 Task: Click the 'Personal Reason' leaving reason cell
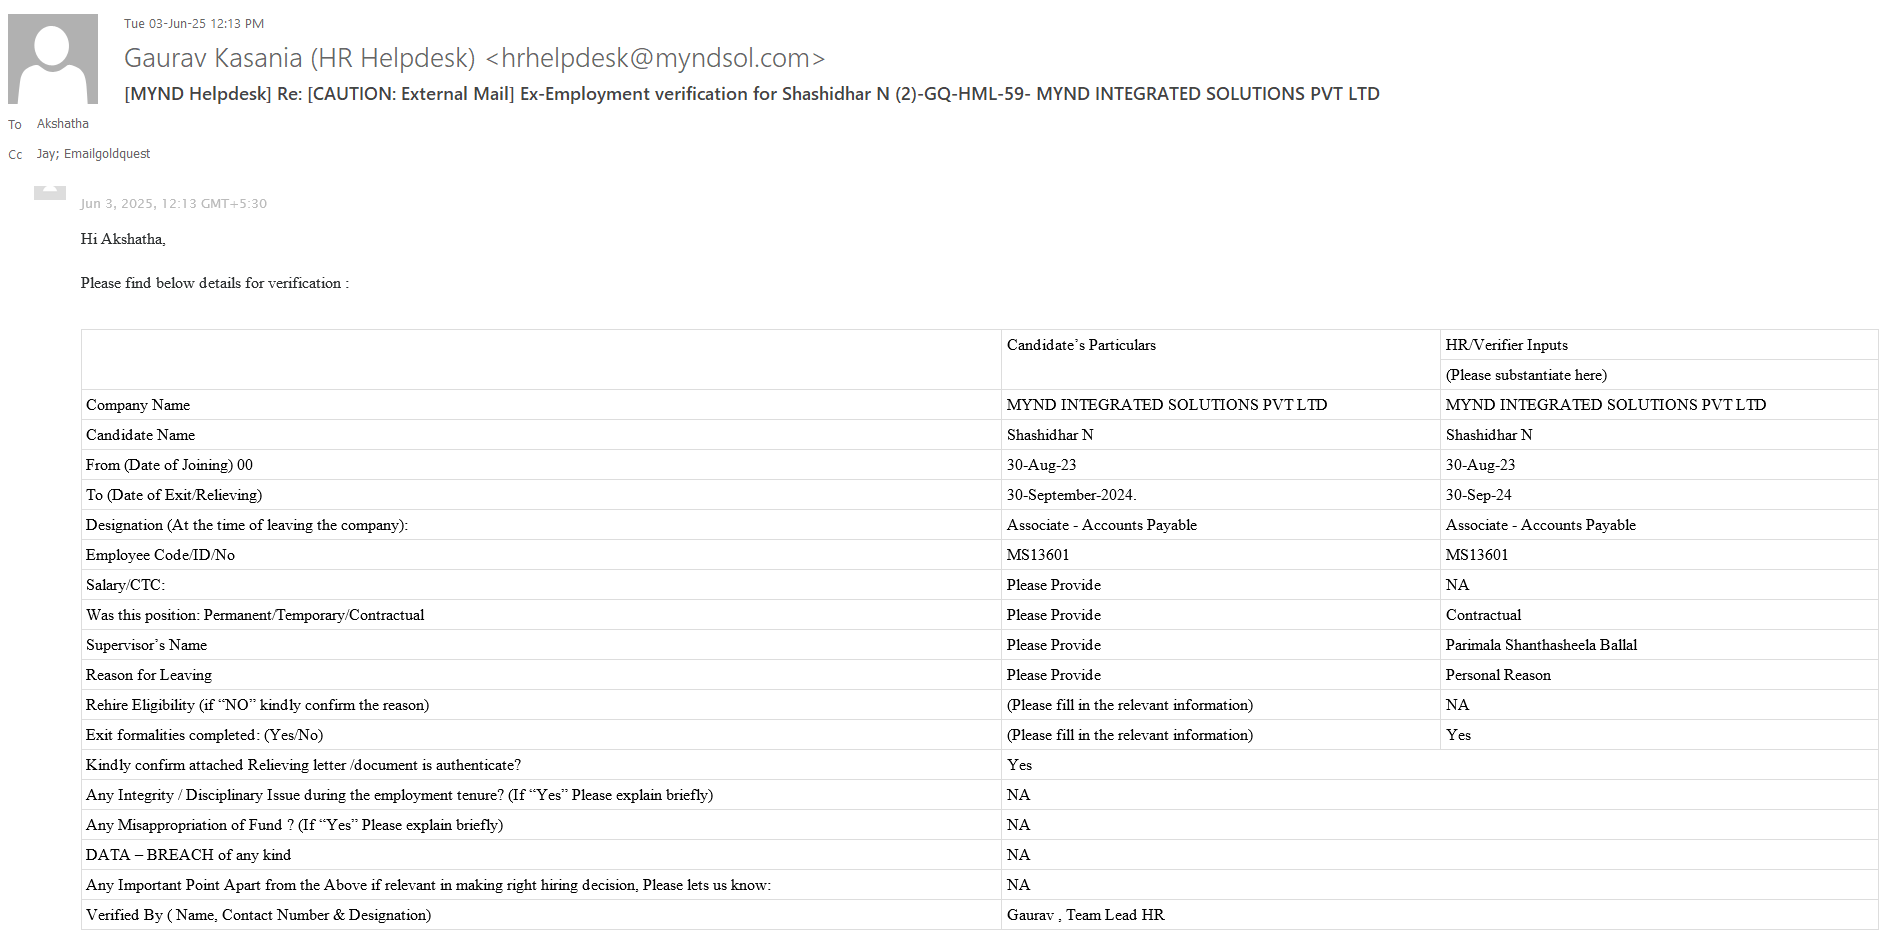[x=1498, y=675]
